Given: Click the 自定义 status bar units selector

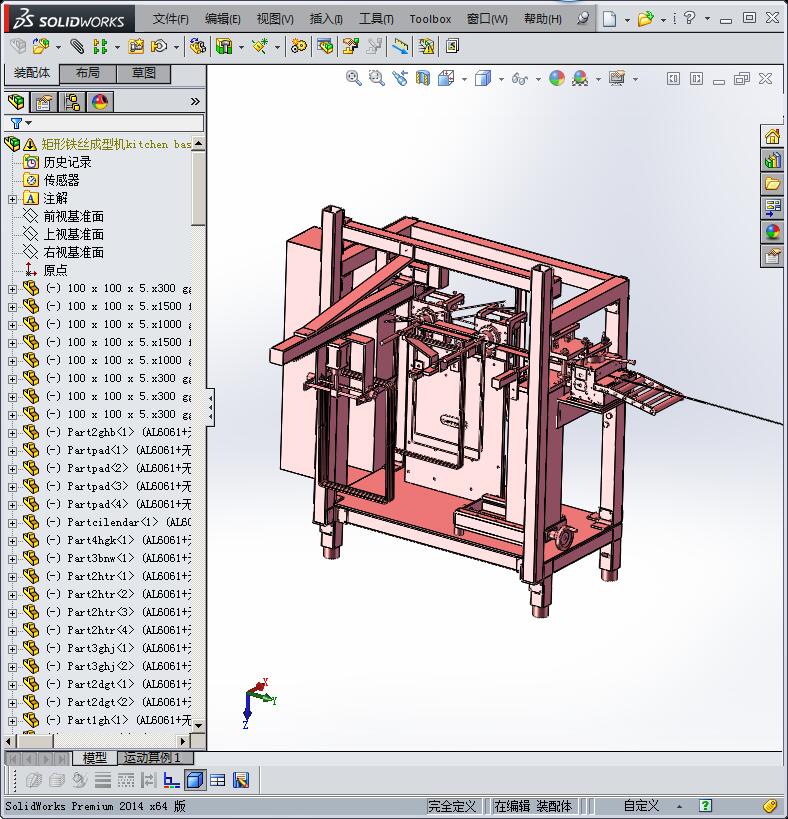Looking at the screenshot, I should pyautogui.click(x=641, y=806).
